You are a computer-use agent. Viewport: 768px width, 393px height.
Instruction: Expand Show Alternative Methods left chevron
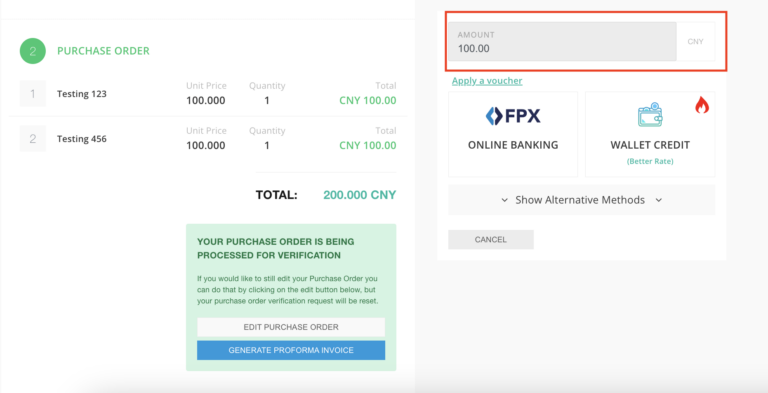(x=504, y=200)
